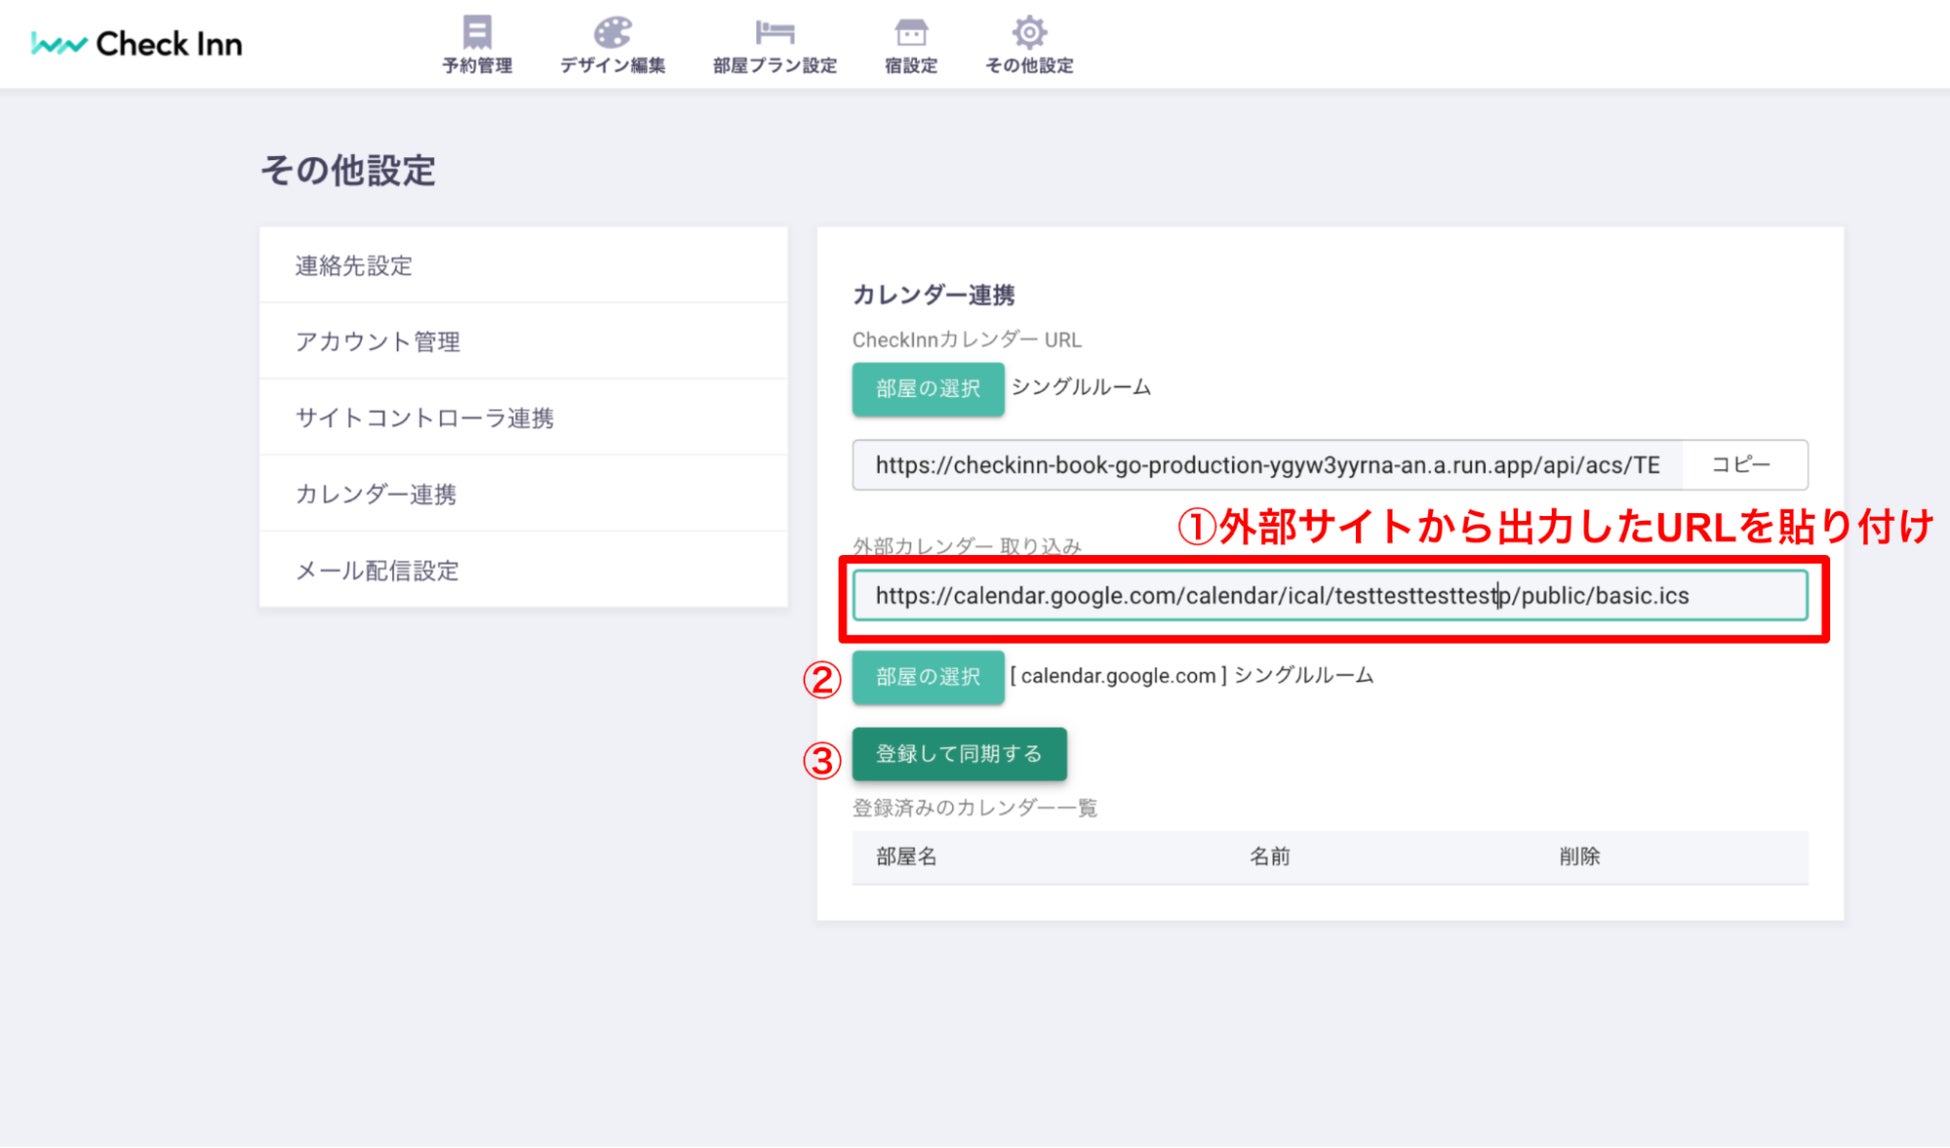Click upper 部屋の選択 room button
This screenshot has height=1148, width=1950.
tap(928, 389)
